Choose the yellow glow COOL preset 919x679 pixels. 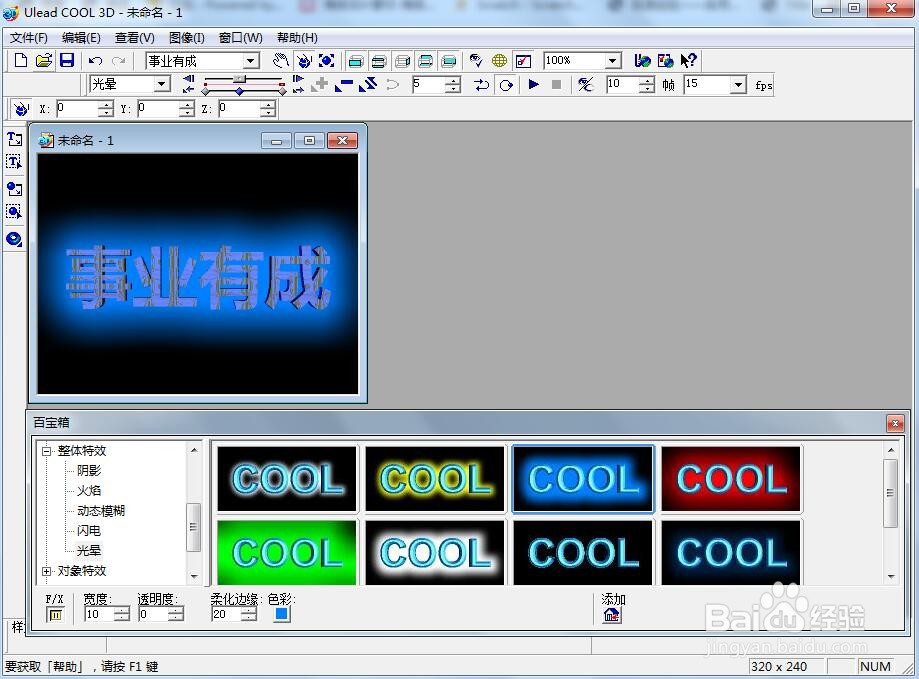coord(435,479)
